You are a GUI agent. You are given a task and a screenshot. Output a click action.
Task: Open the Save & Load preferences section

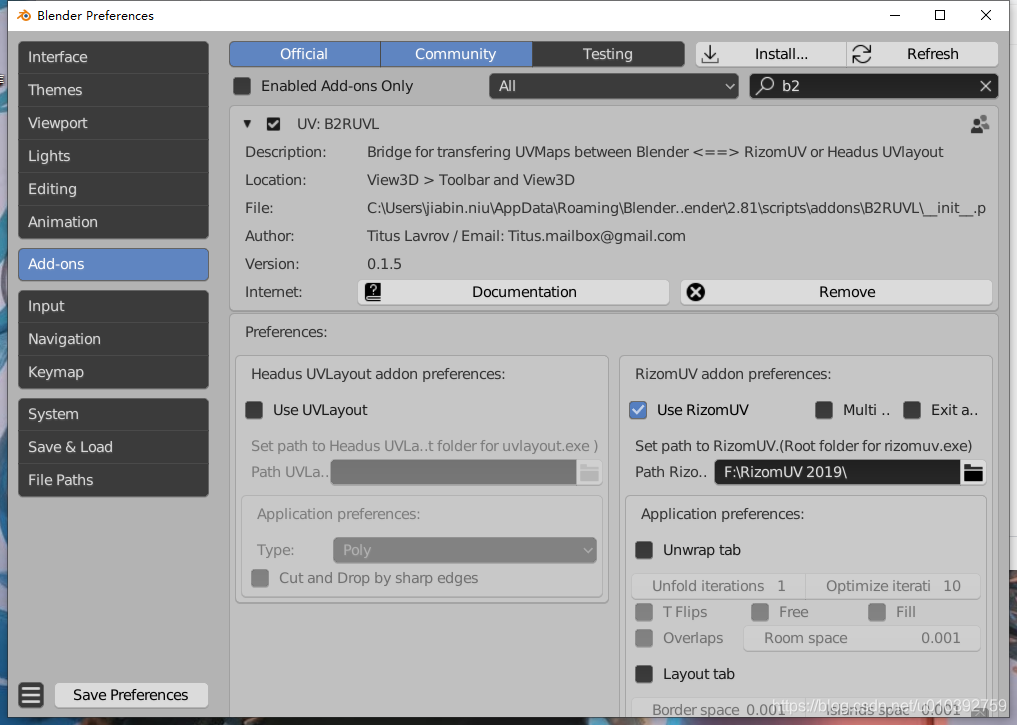[x=114, y=447]
